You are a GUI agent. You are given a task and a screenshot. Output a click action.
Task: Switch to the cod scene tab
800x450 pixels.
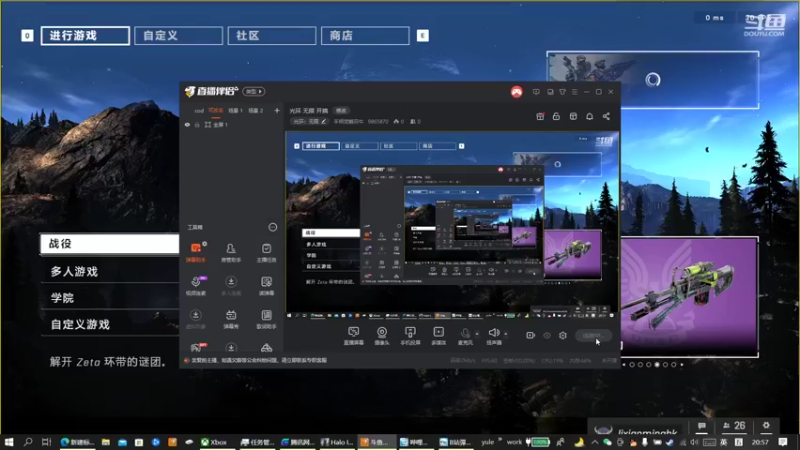[199, 110]
